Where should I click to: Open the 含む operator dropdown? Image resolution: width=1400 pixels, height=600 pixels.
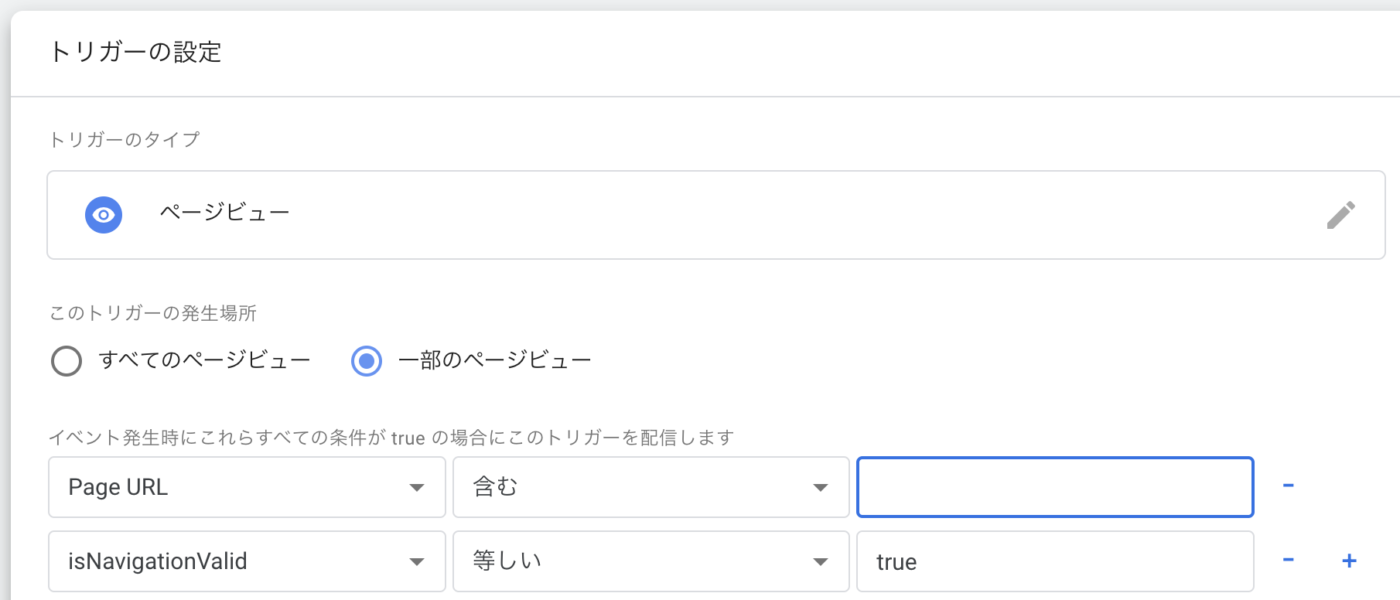coord(650,486)
